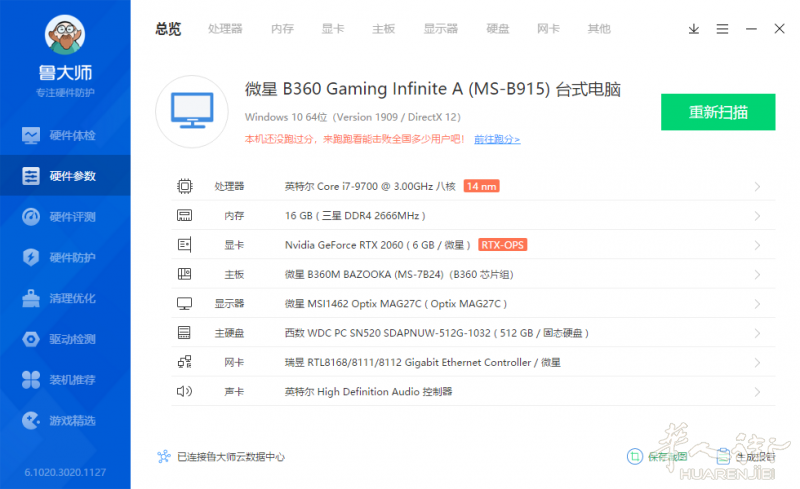800x489 pixels.
Task: Click the green 重新扫描 button
Action: (x=718, y=112)
